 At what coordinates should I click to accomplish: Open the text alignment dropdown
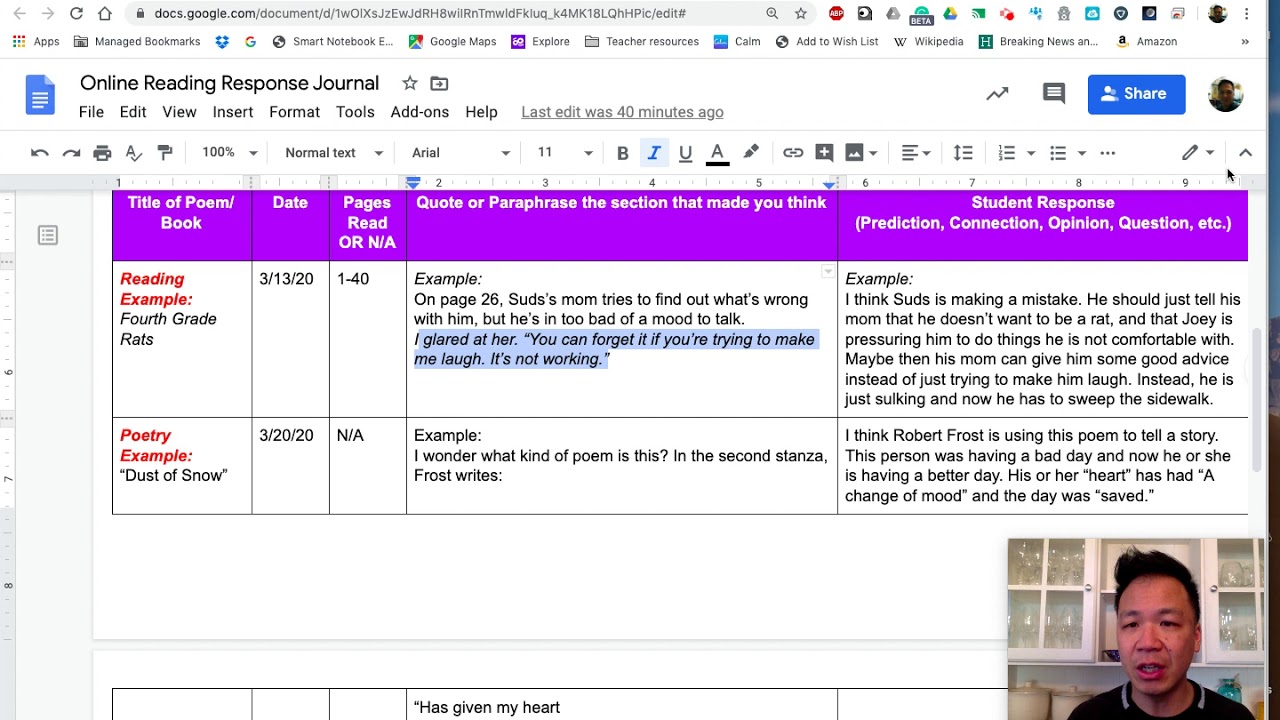pos(916,153)
